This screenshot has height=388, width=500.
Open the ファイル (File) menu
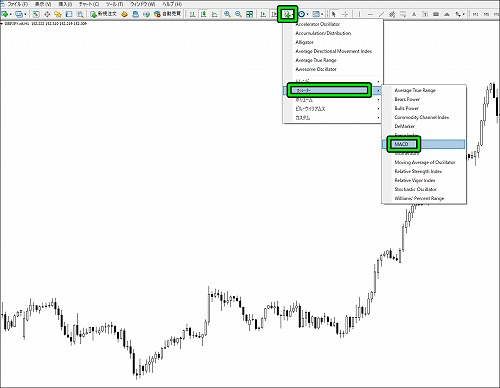pyautogui.click(x=17, y=4)
